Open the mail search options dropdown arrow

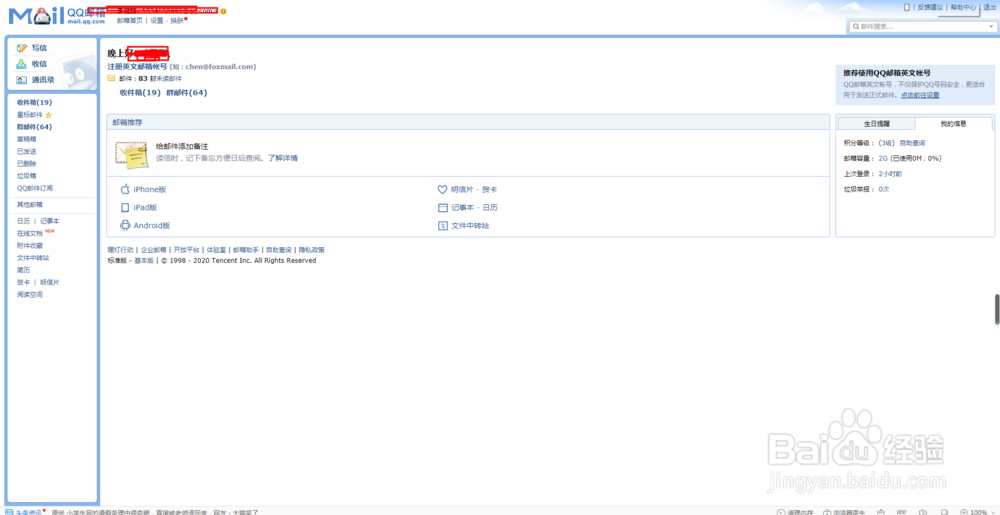(991, 27)
